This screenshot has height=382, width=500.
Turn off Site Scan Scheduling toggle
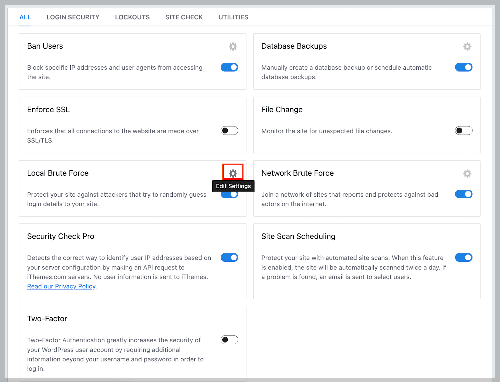pos(464,257)
